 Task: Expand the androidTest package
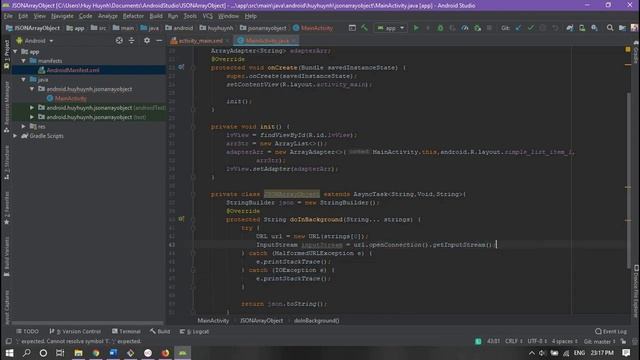pos(32,108)
